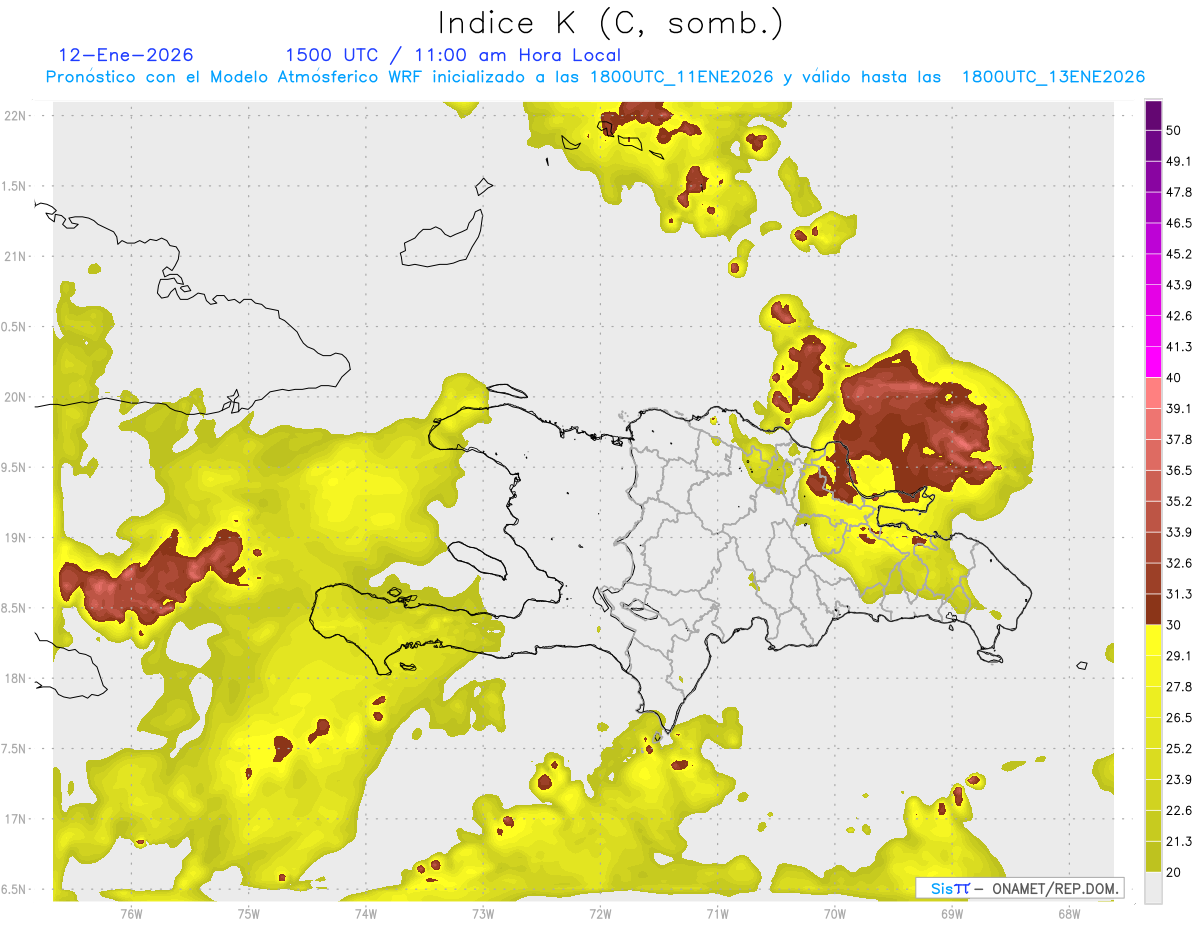Click the '75W' longitude label
Screen dimensions: 1200x927
tap(249, 914)
